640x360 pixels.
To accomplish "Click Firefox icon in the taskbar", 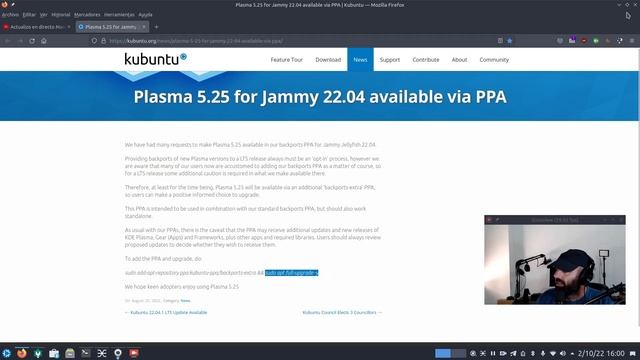I will (22, 353).
